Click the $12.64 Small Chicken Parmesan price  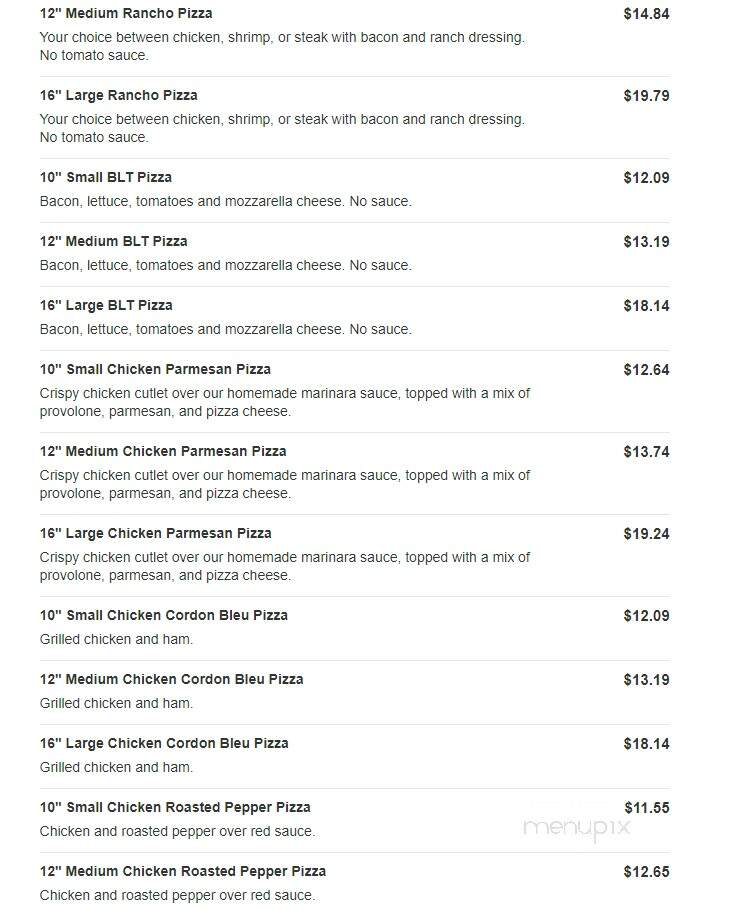(646, 370)
